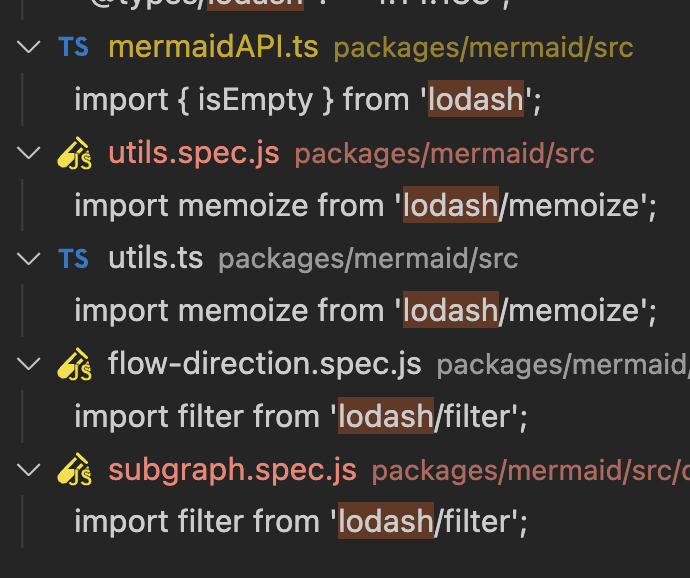Open the lodash/memoize match under utils.ts
The height and width of the screenshot is (578, 690).
tap(365, 311)
